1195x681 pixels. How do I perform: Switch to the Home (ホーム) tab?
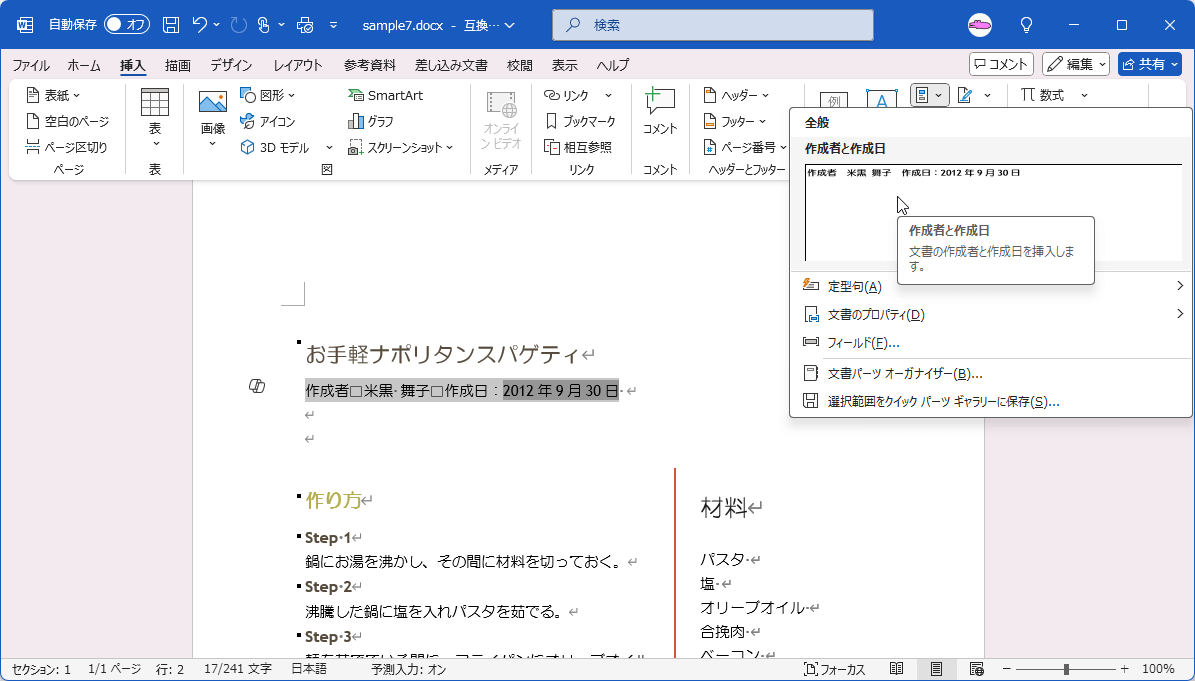pyautogui.click(x=84, y=66)
